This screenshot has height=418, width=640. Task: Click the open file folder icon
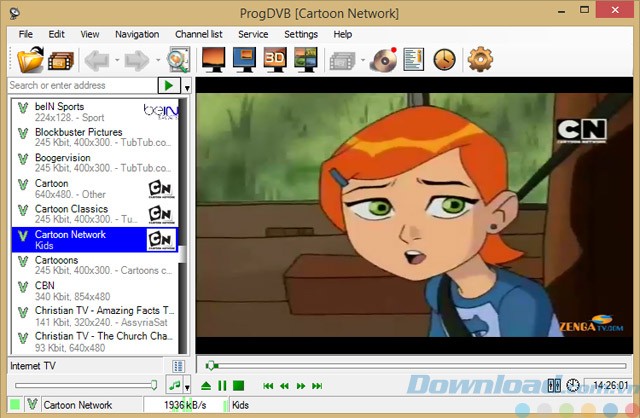(31, 60)
